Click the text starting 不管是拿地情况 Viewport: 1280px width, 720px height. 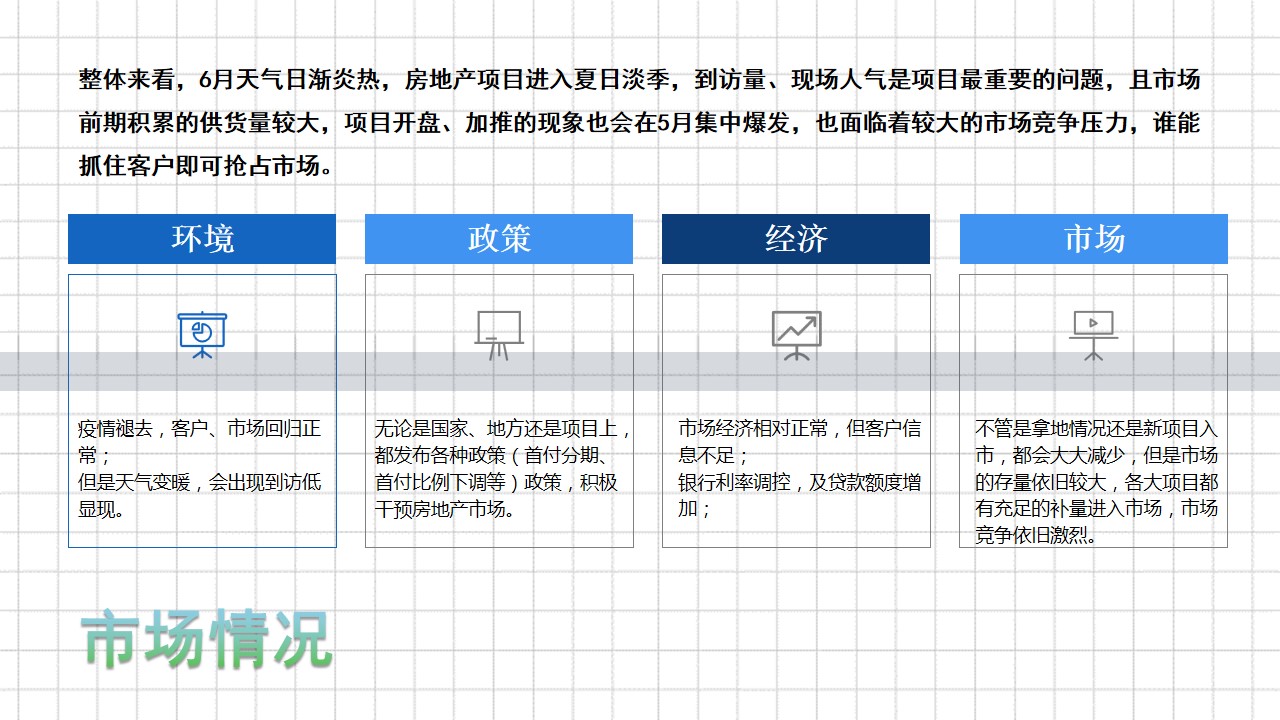point(1097,482)
